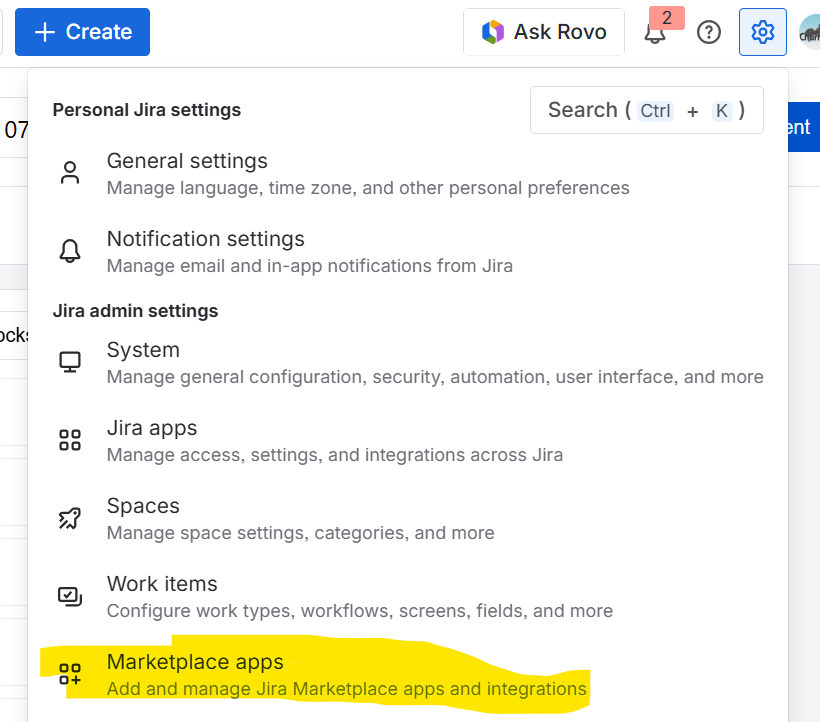Click the Jira apps grid icon

pyautogui.click(x=70, y=440)
